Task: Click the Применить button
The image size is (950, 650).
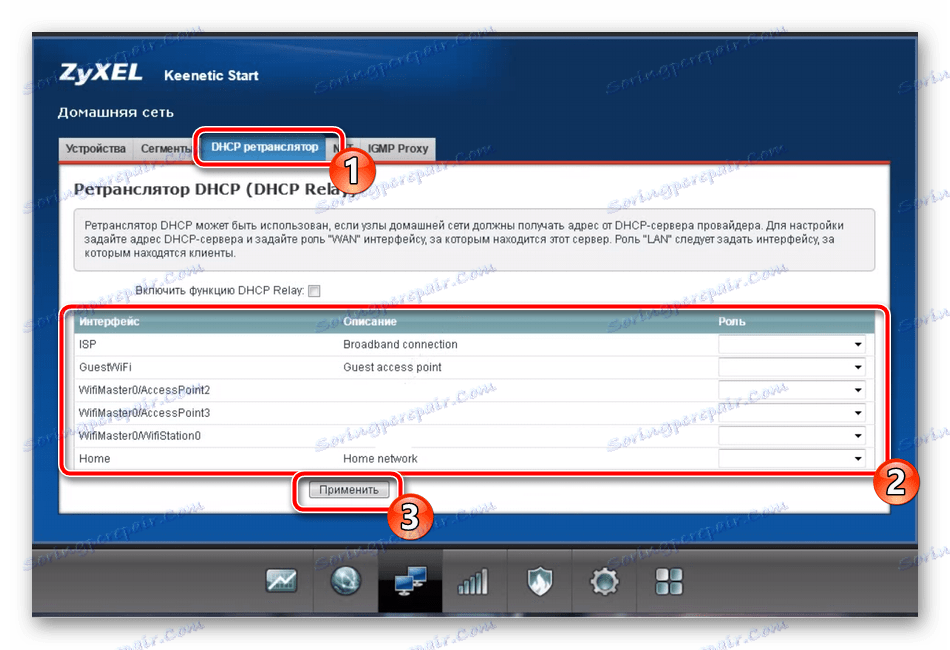Action: point(348,489)
